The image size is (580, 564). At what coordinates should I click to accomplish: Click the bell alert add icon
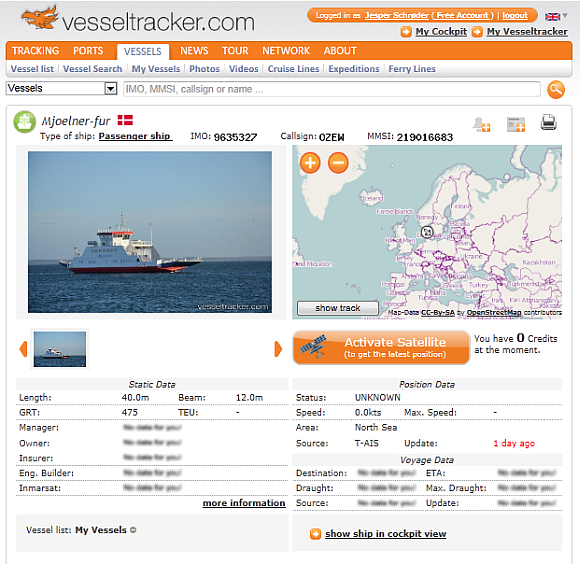[481, 124]
